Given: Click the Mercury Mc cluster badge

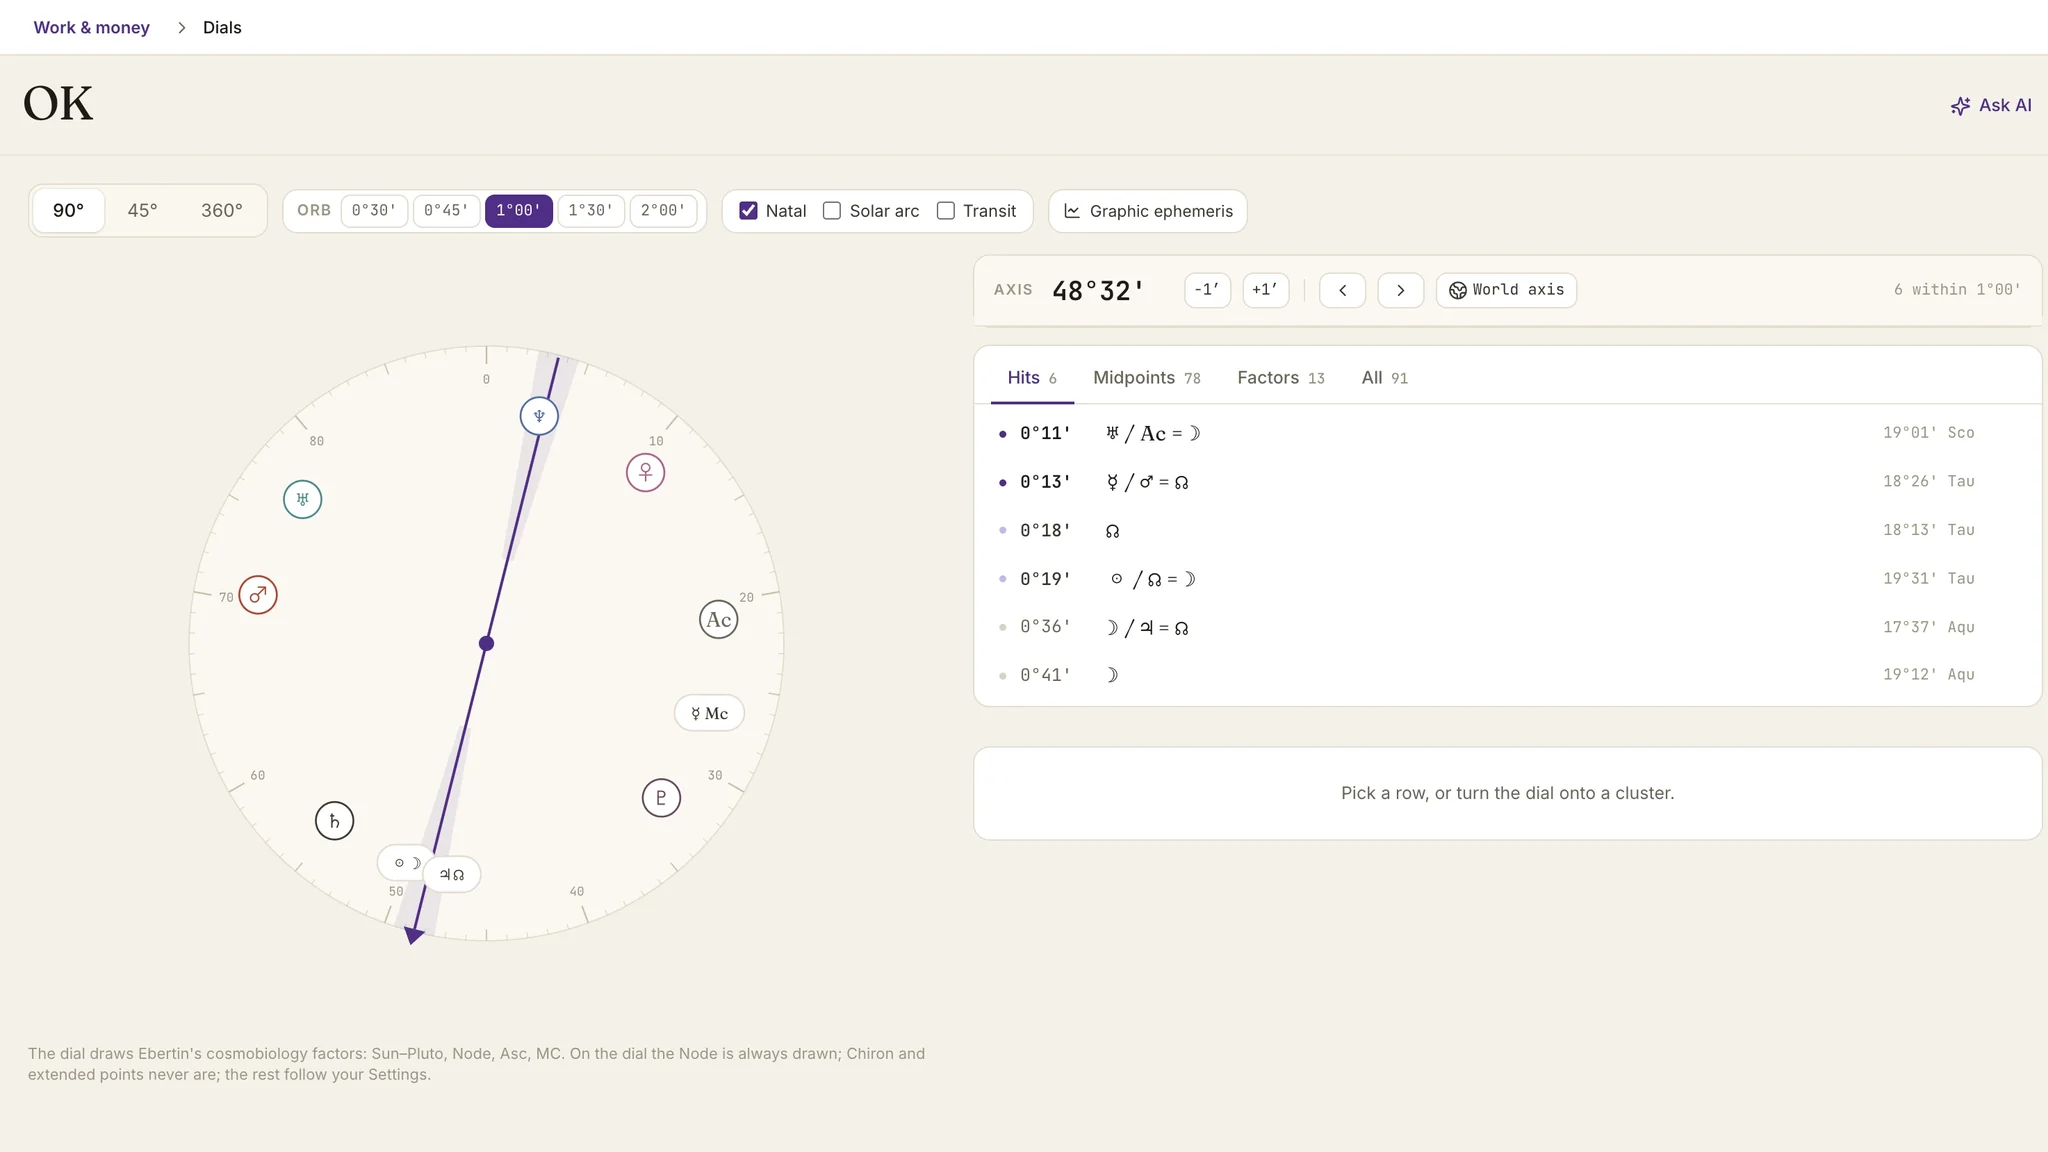Looking at the screenshot, I should pos(709,713).
